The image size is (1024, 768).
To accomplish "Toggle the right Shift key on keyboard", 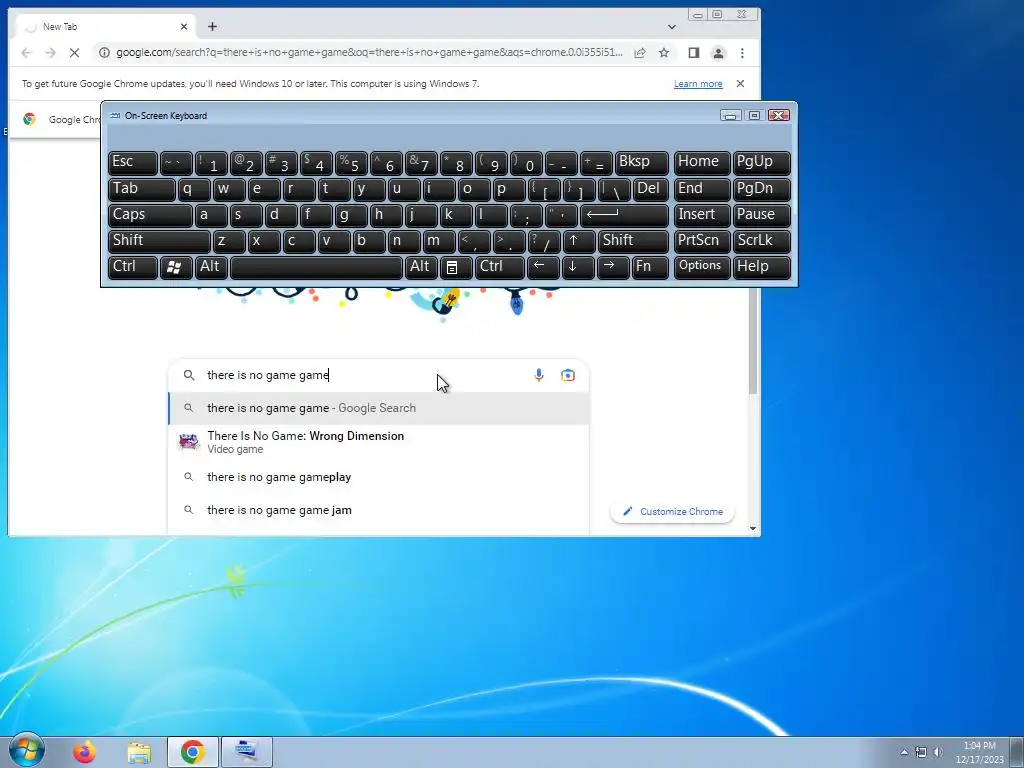I will tap(633, 241).
